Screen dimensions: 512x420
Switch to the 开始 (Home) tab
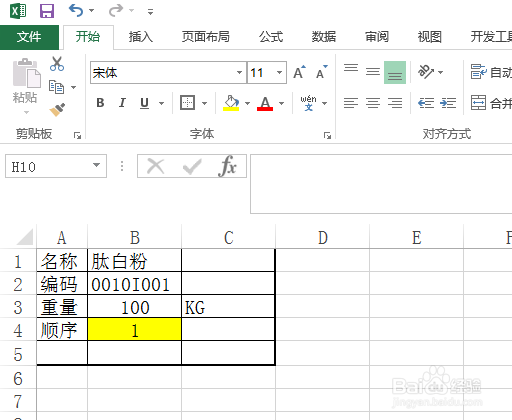(88, 37)
